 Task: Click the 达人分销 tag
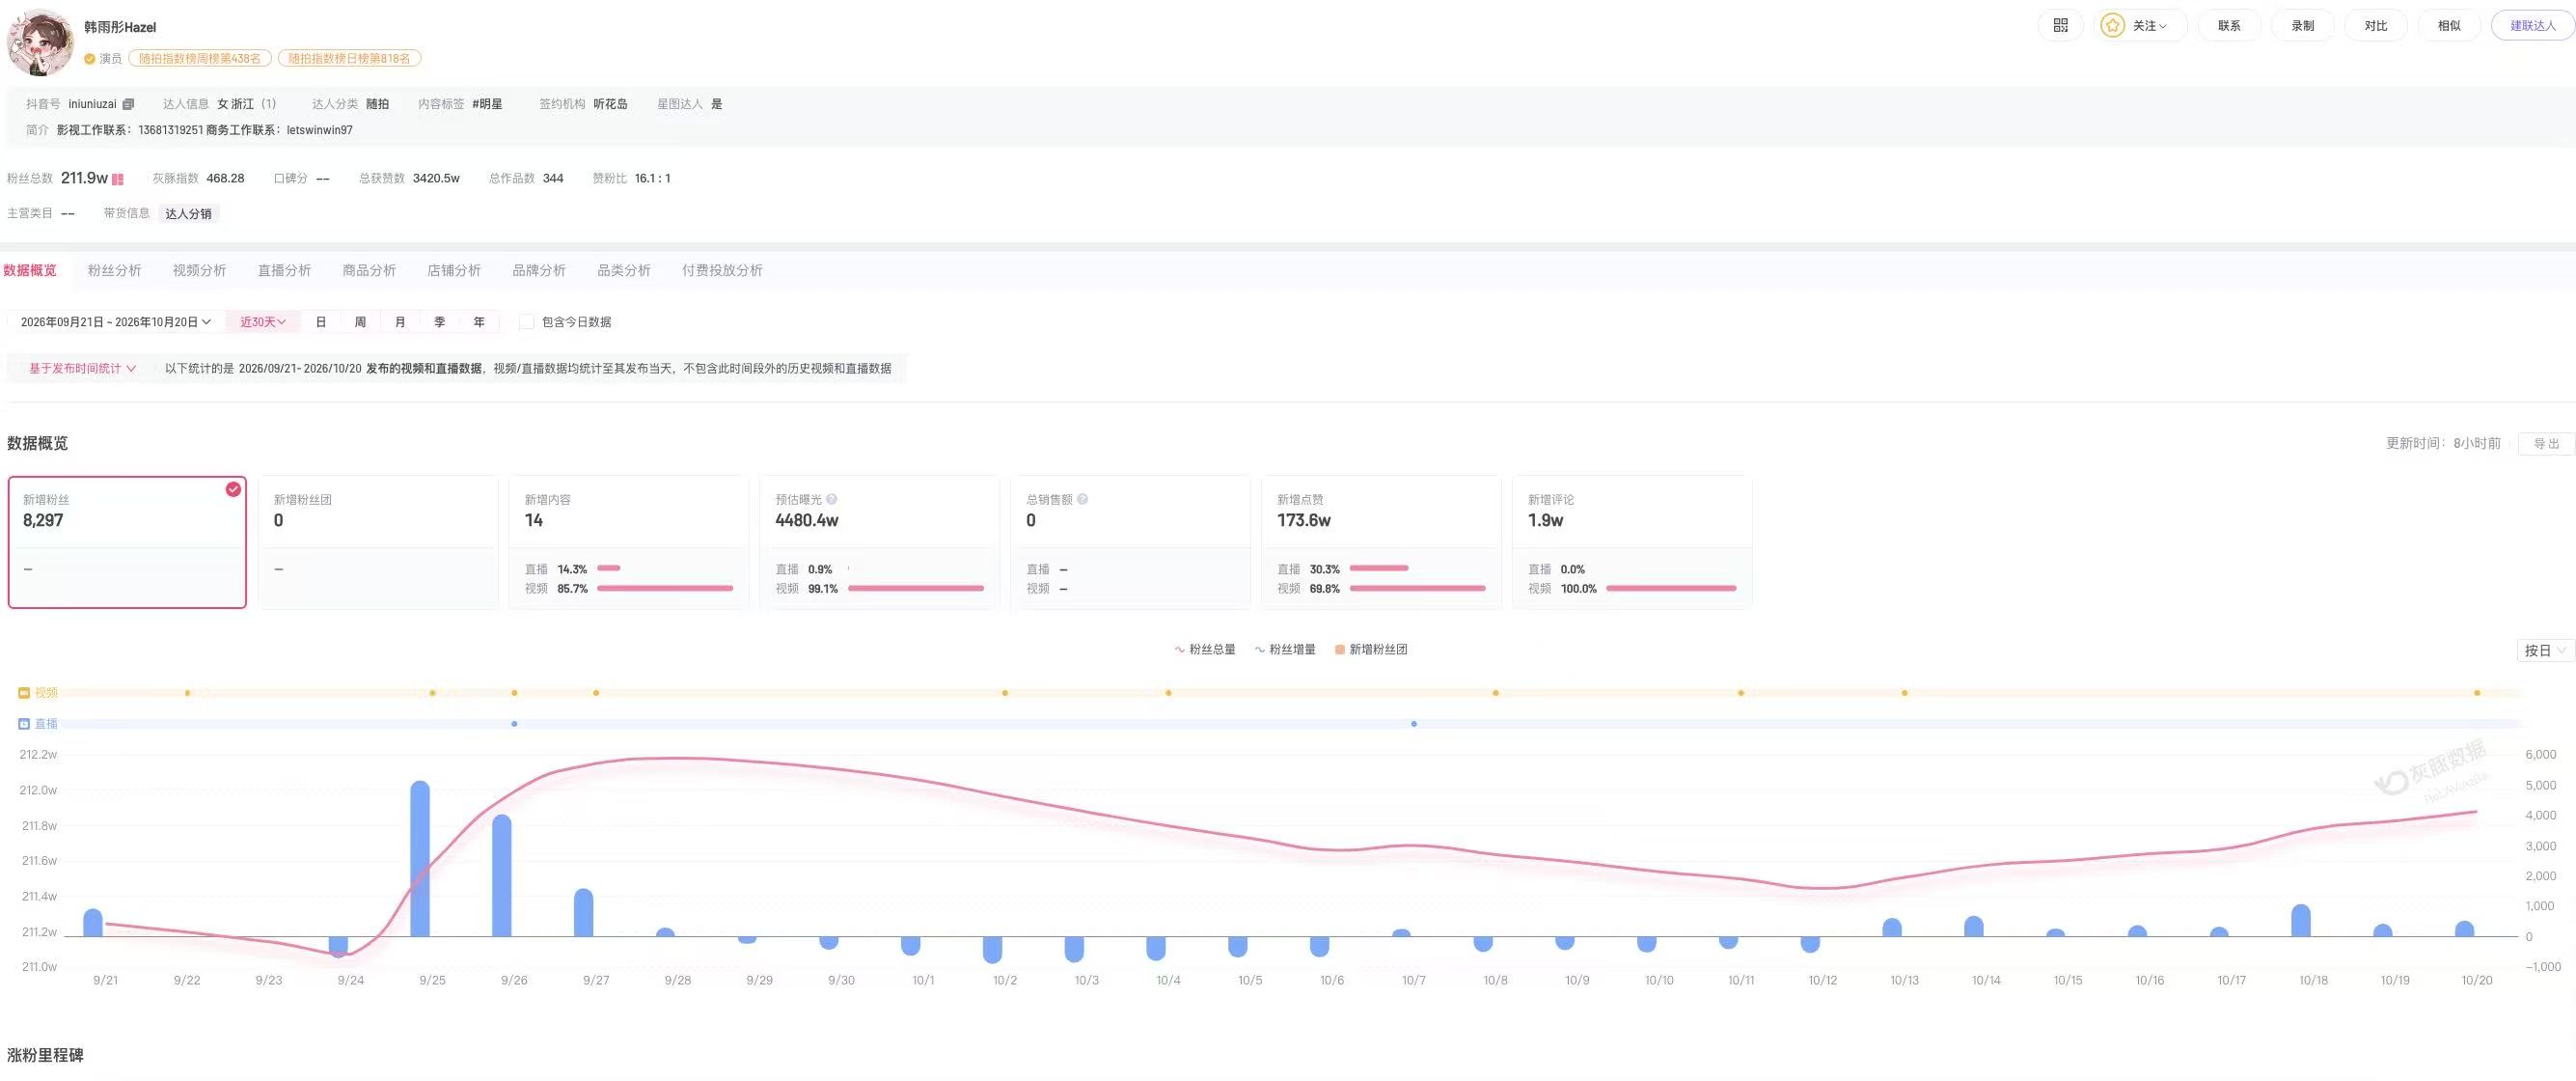click(x=188, y=214)
